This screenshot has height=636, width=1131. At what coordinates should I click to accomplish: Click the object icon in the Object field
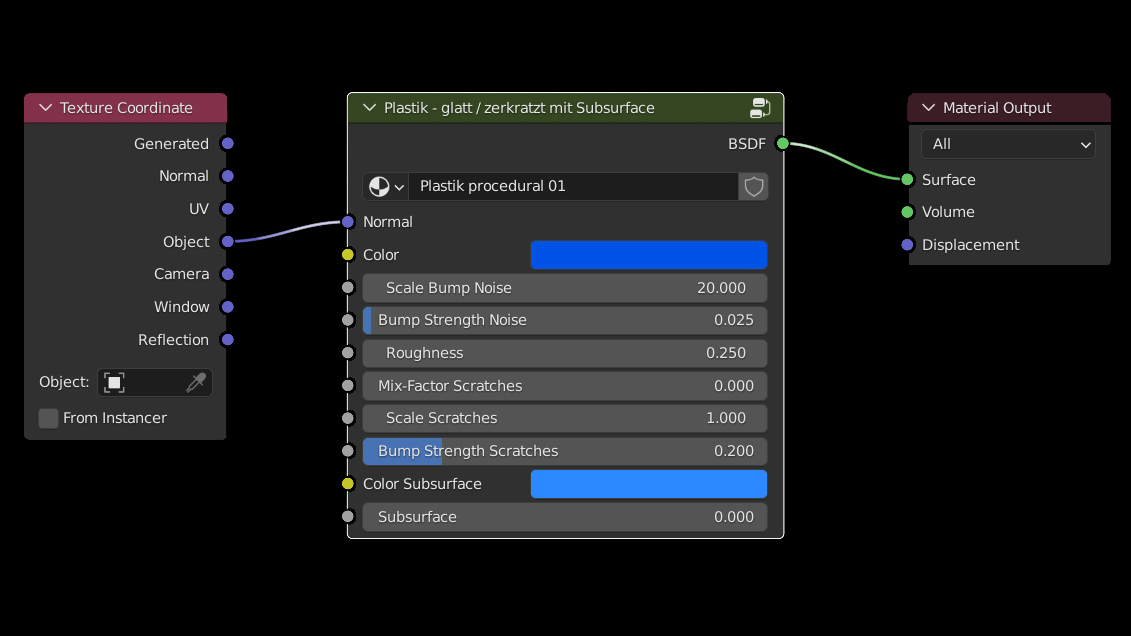pyautogui.click(x=115, y=383)
